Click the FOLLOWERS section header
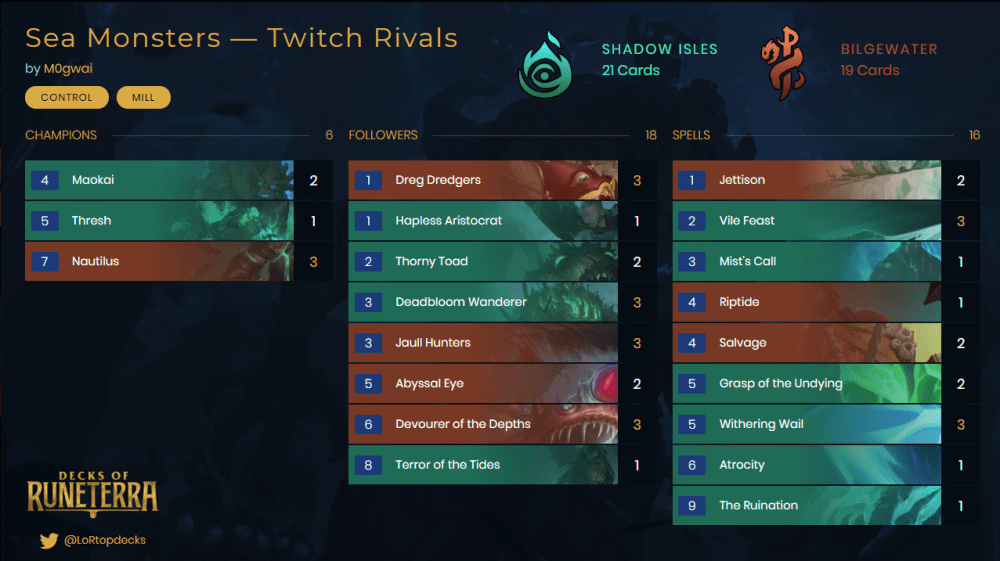The image size is (1000, 561). coord(383,135)
